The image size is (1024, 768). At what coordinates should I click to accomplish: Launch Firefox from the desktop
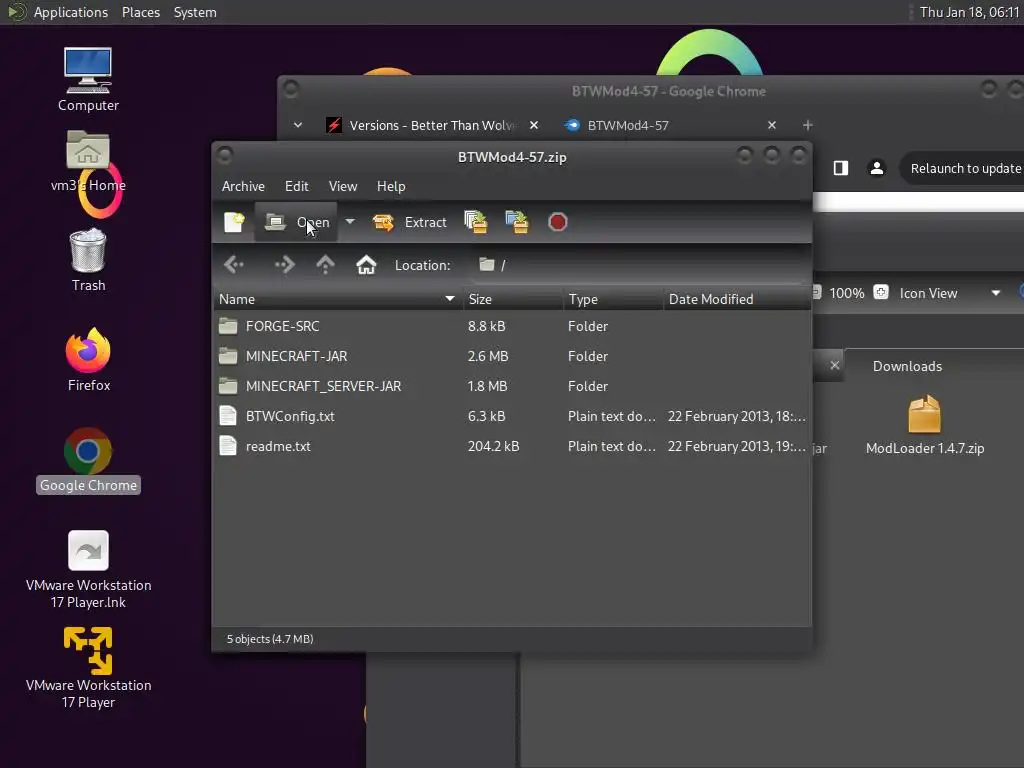89,359
